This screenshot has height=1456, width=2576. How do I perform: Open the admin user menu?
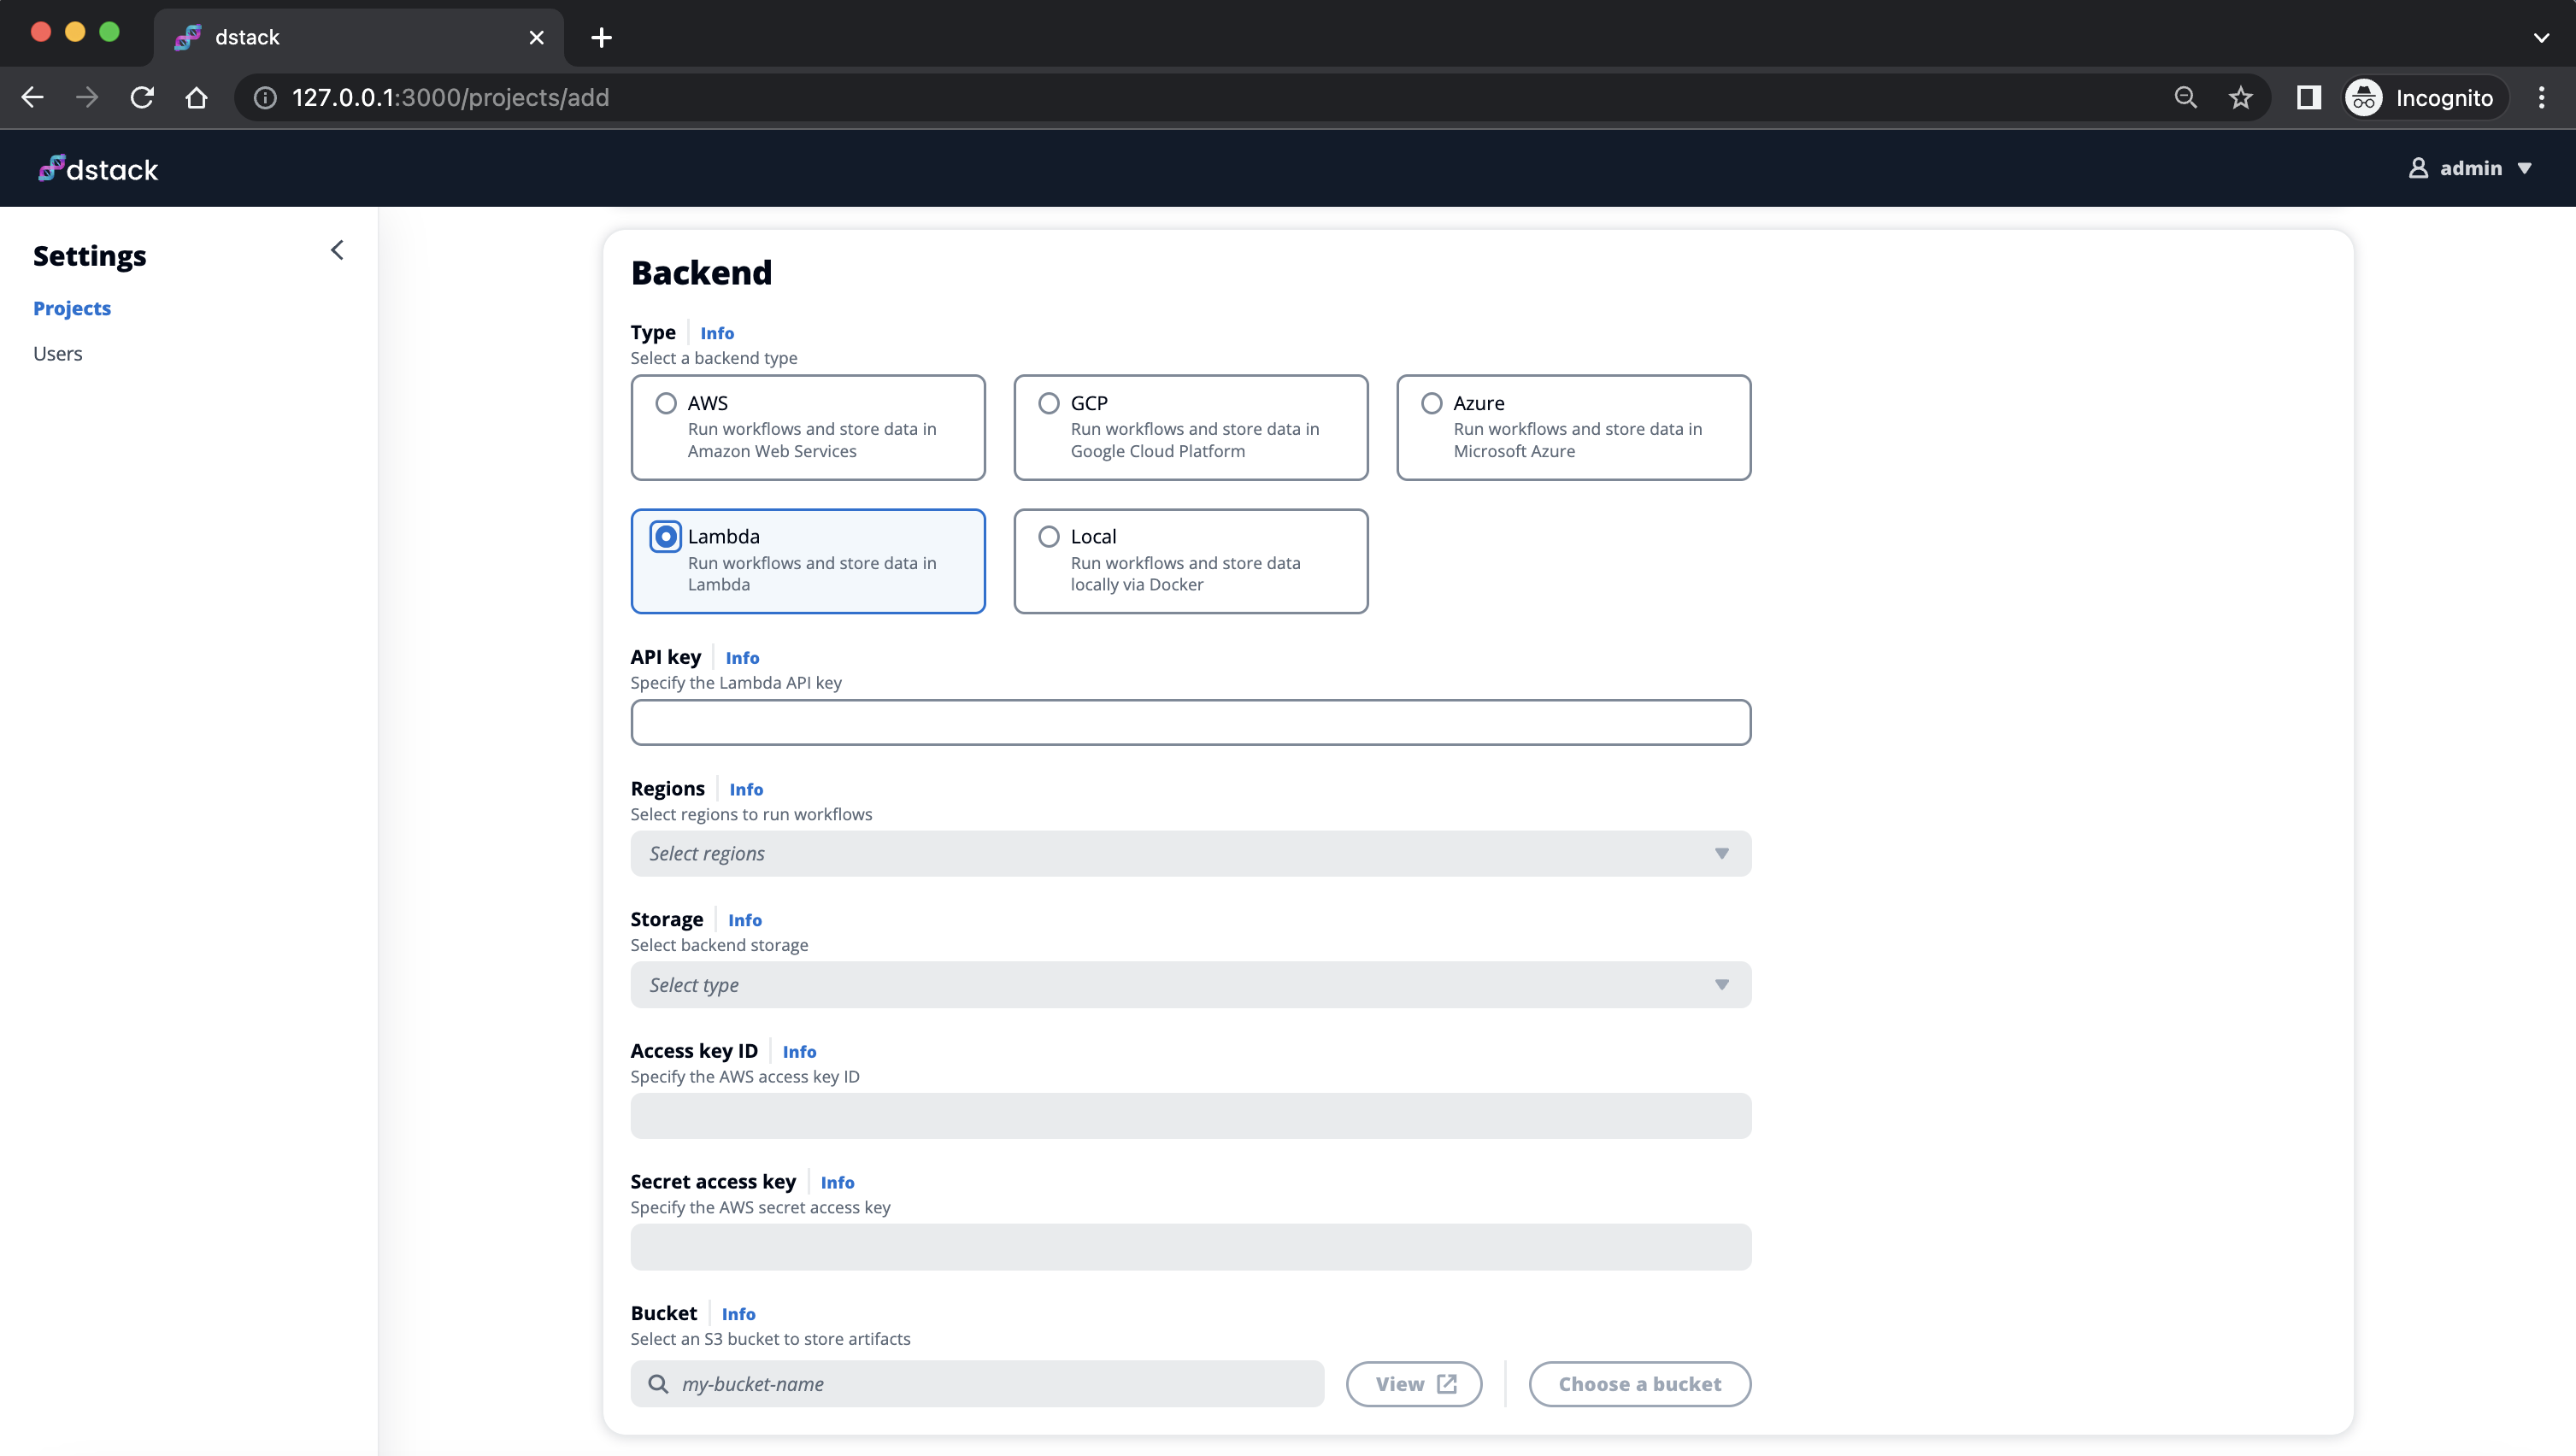tap(2470, 168)
